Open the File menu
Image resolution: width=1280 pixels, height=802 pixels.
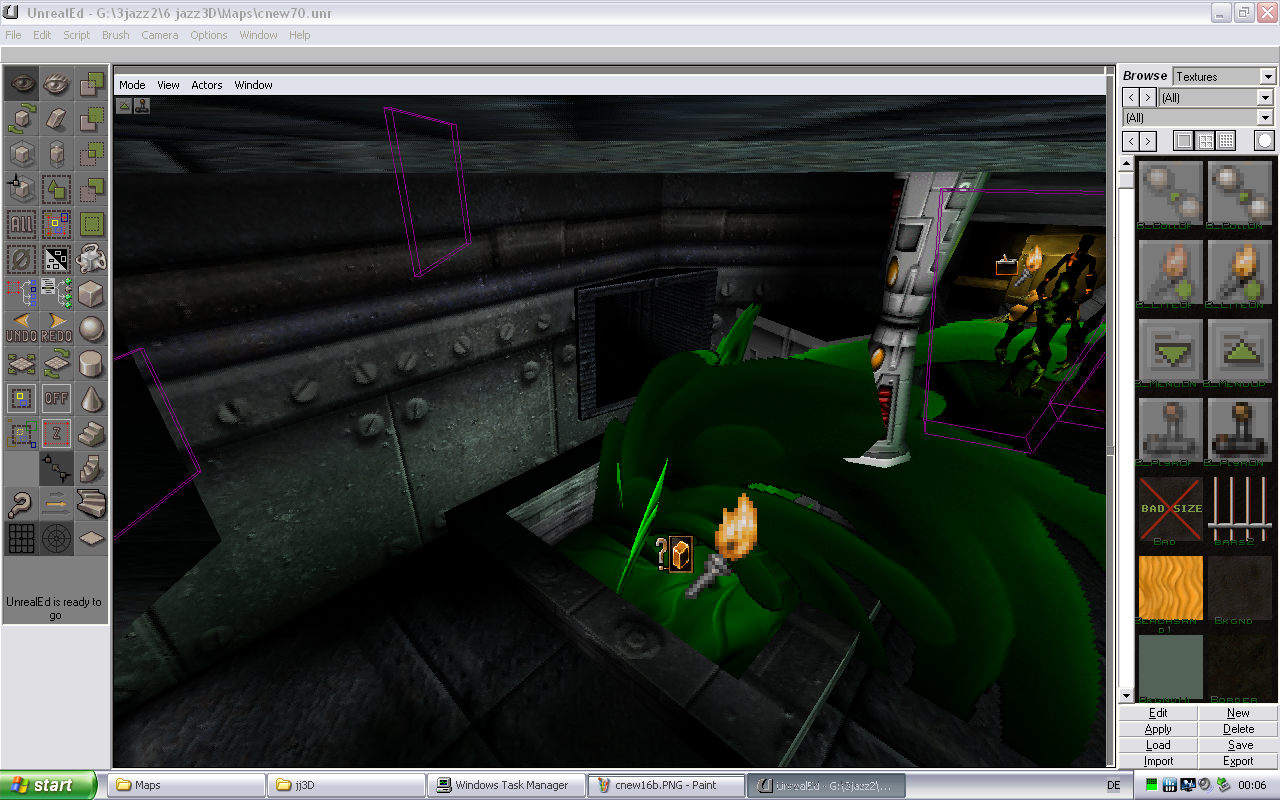tap(13, 35)
